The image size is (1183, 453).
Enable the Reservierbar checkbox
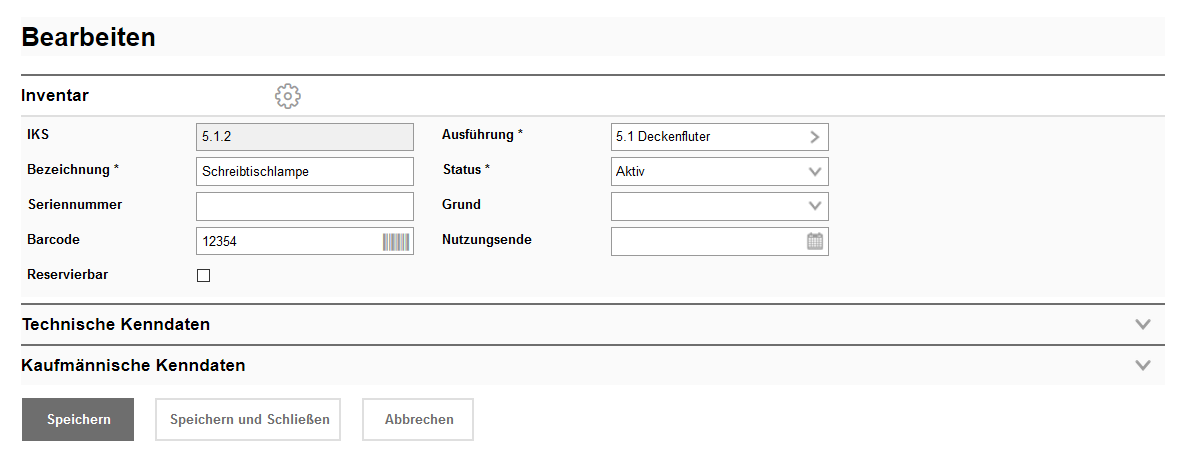204,276
